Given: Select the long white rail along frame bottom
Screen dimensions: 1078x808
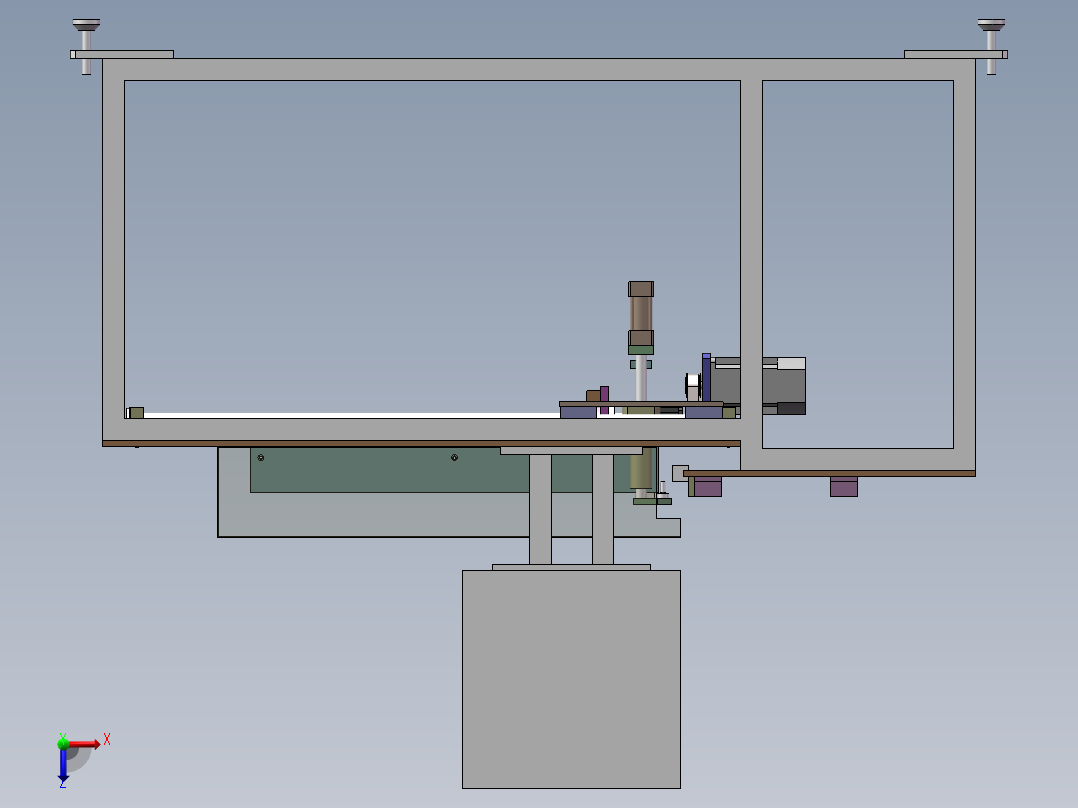Looking at the screenshot, I should tap(351, 415).
